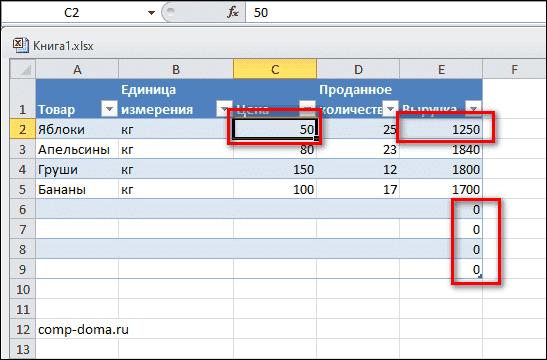Click the 0 value in row 8

coord(476,249)
